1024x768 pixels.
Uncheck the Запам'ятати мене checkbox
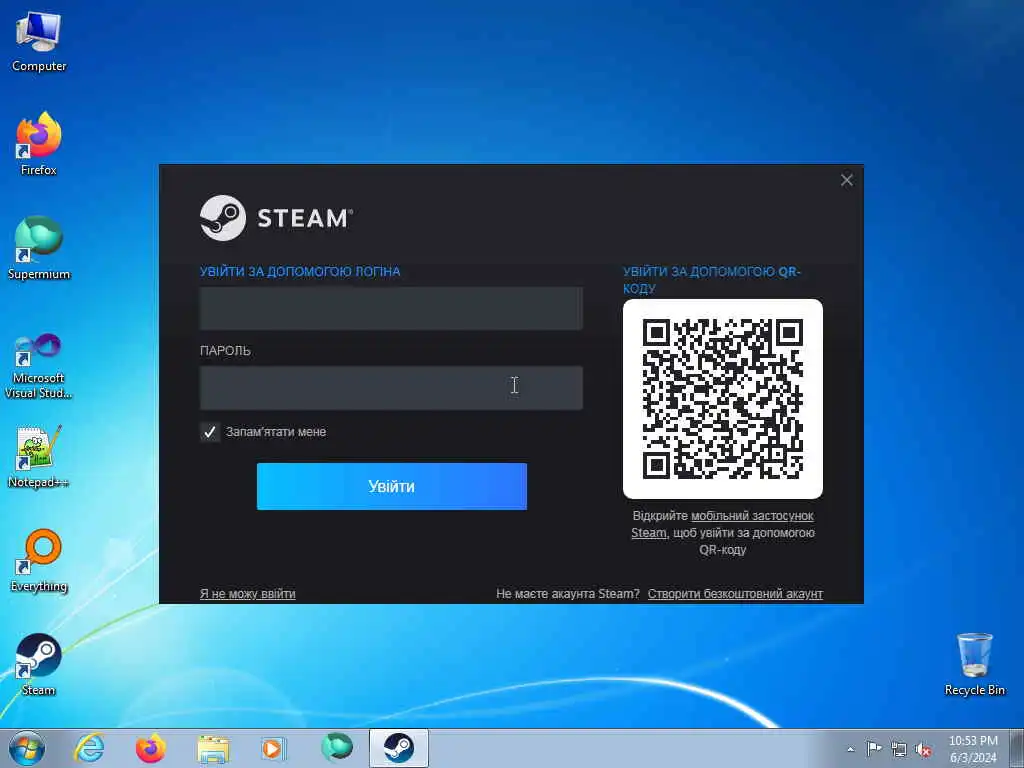tap(210, 432)
